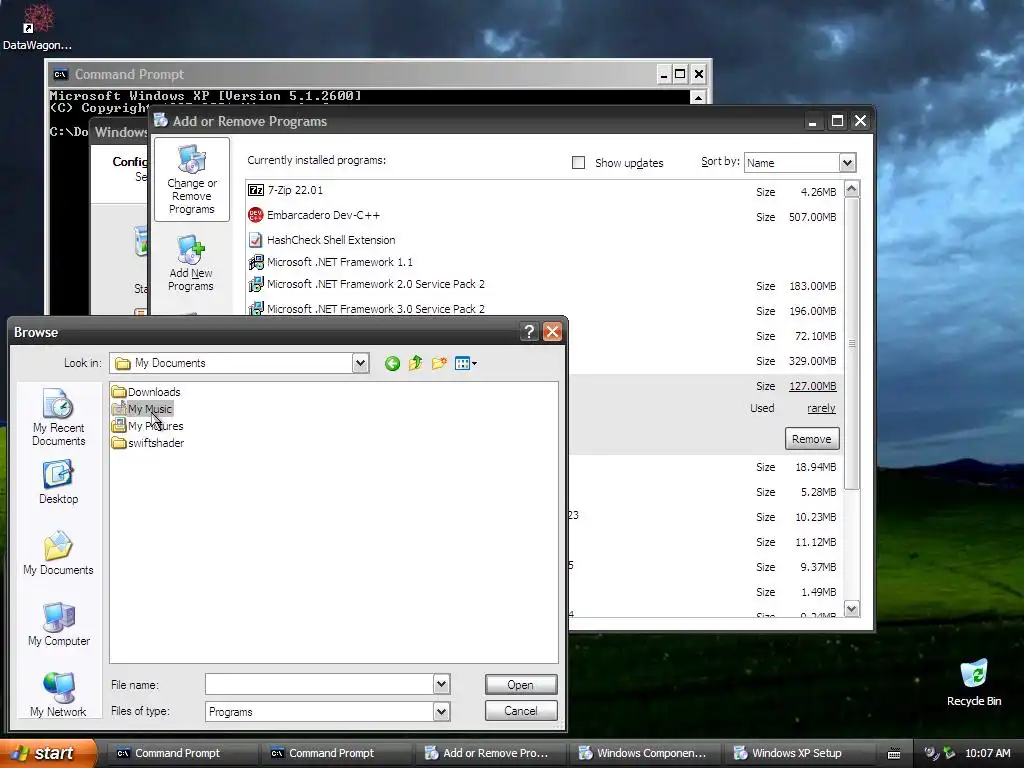Click the Browse dialog help question mark

pos(529,332)
